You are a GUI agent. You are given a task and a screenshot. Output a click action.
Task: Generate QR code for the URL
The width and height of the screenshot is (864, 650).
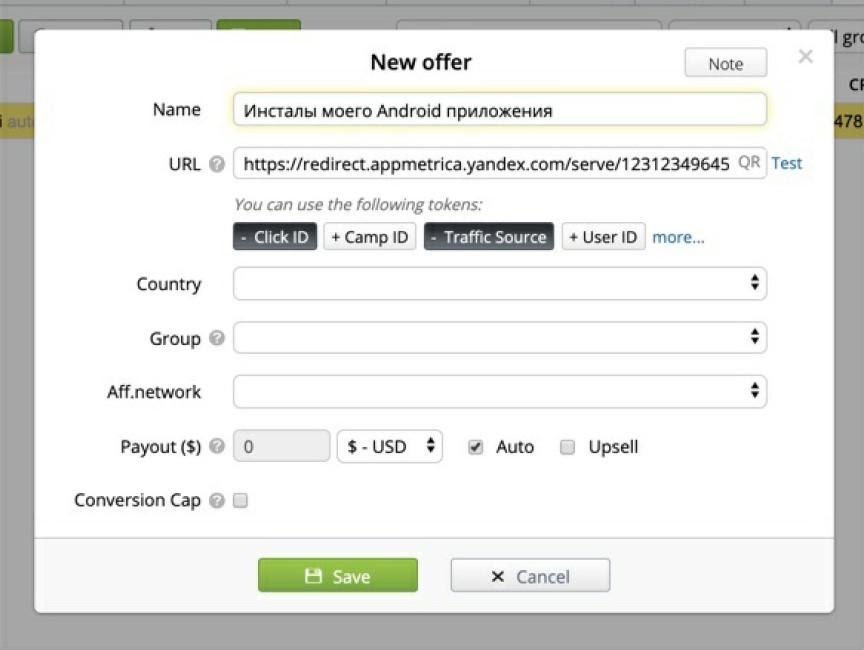(749, 162)
